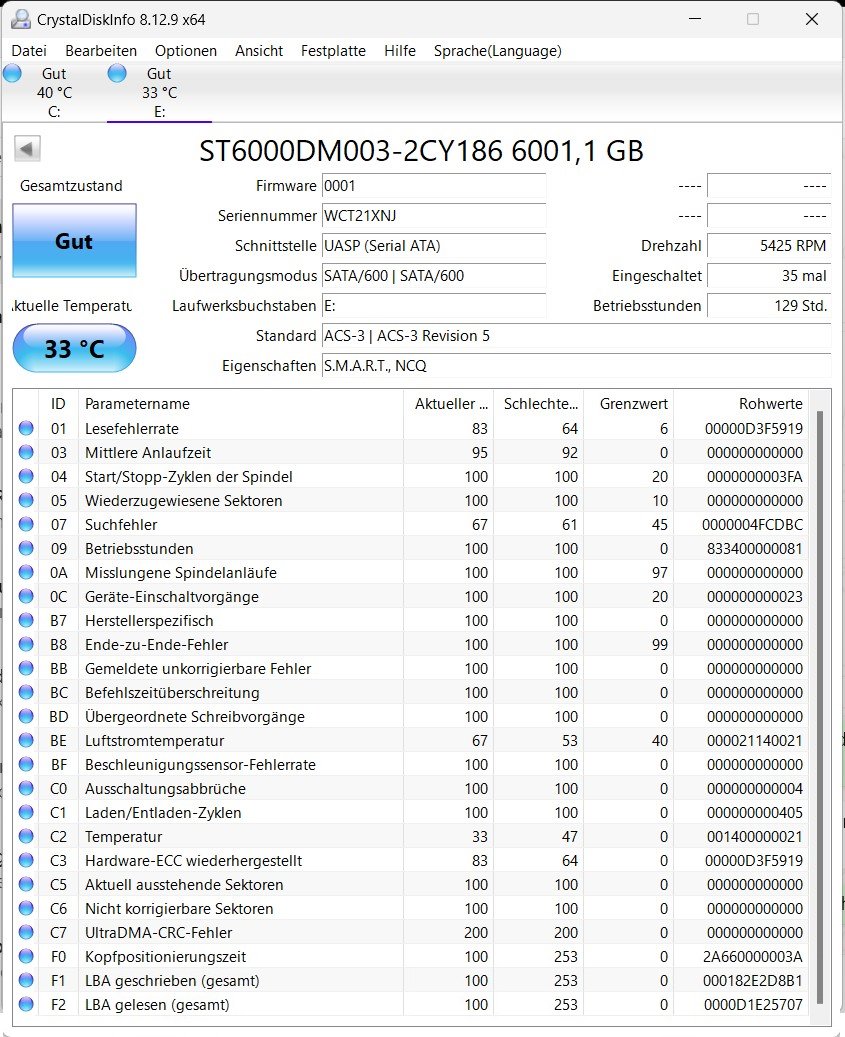Click the blue circle icon for drive E:
The height and width of the screenshot is (1037, 845).
116,72
